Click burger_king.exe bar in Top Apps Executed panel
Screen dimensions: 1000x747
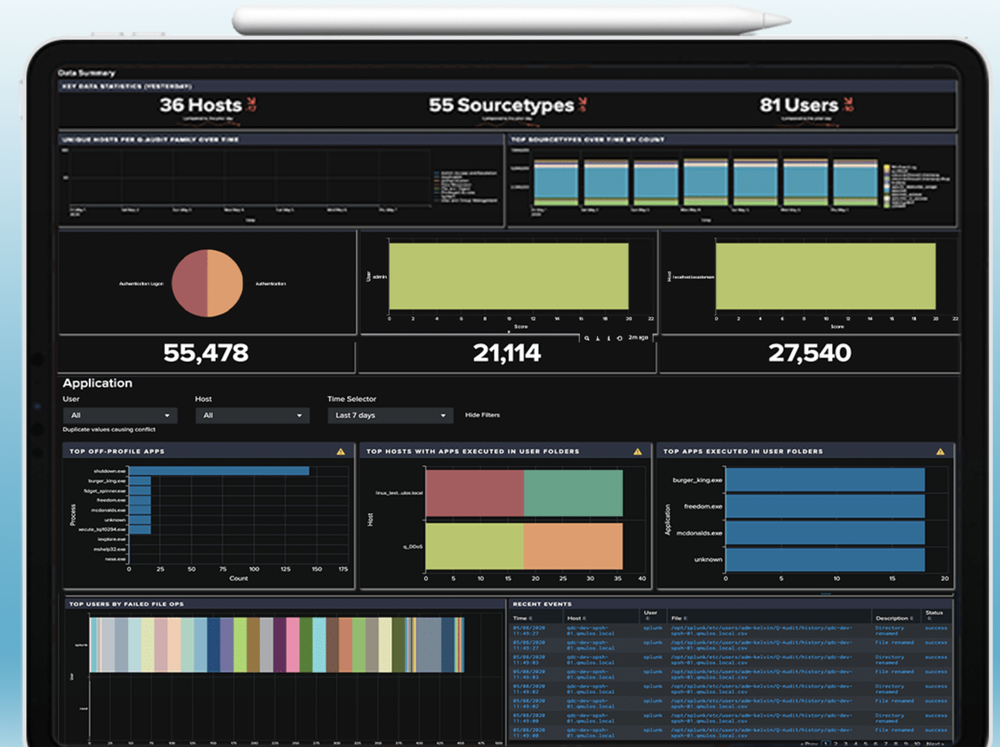tap(825, 480)
